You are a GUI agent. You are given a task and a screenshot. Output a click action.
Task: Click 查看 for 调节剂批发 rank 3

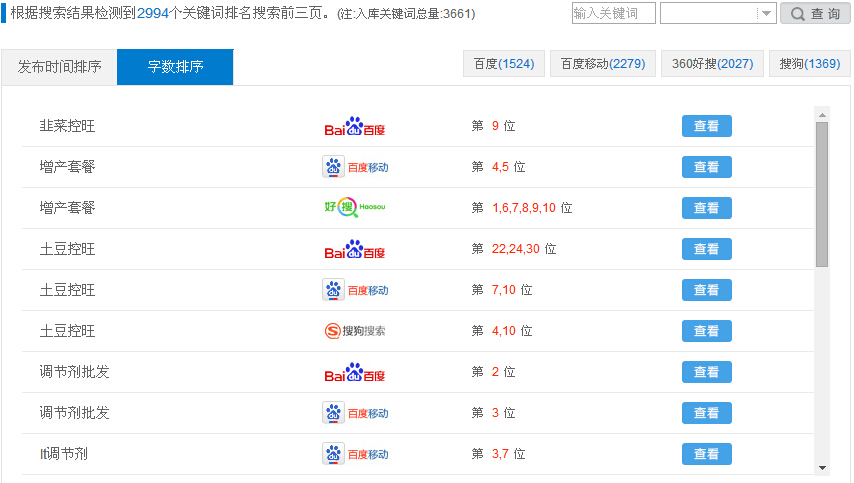706,413
